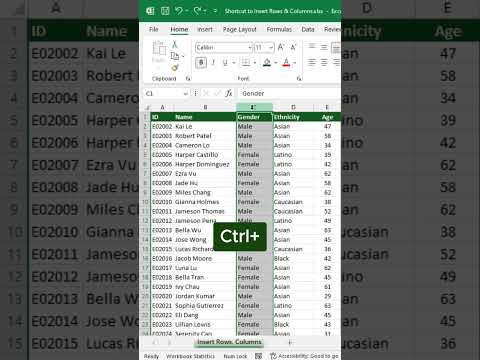Click the Redo arrow icon
This screenshot has width=480, height=360.
(x=197, y=11)
